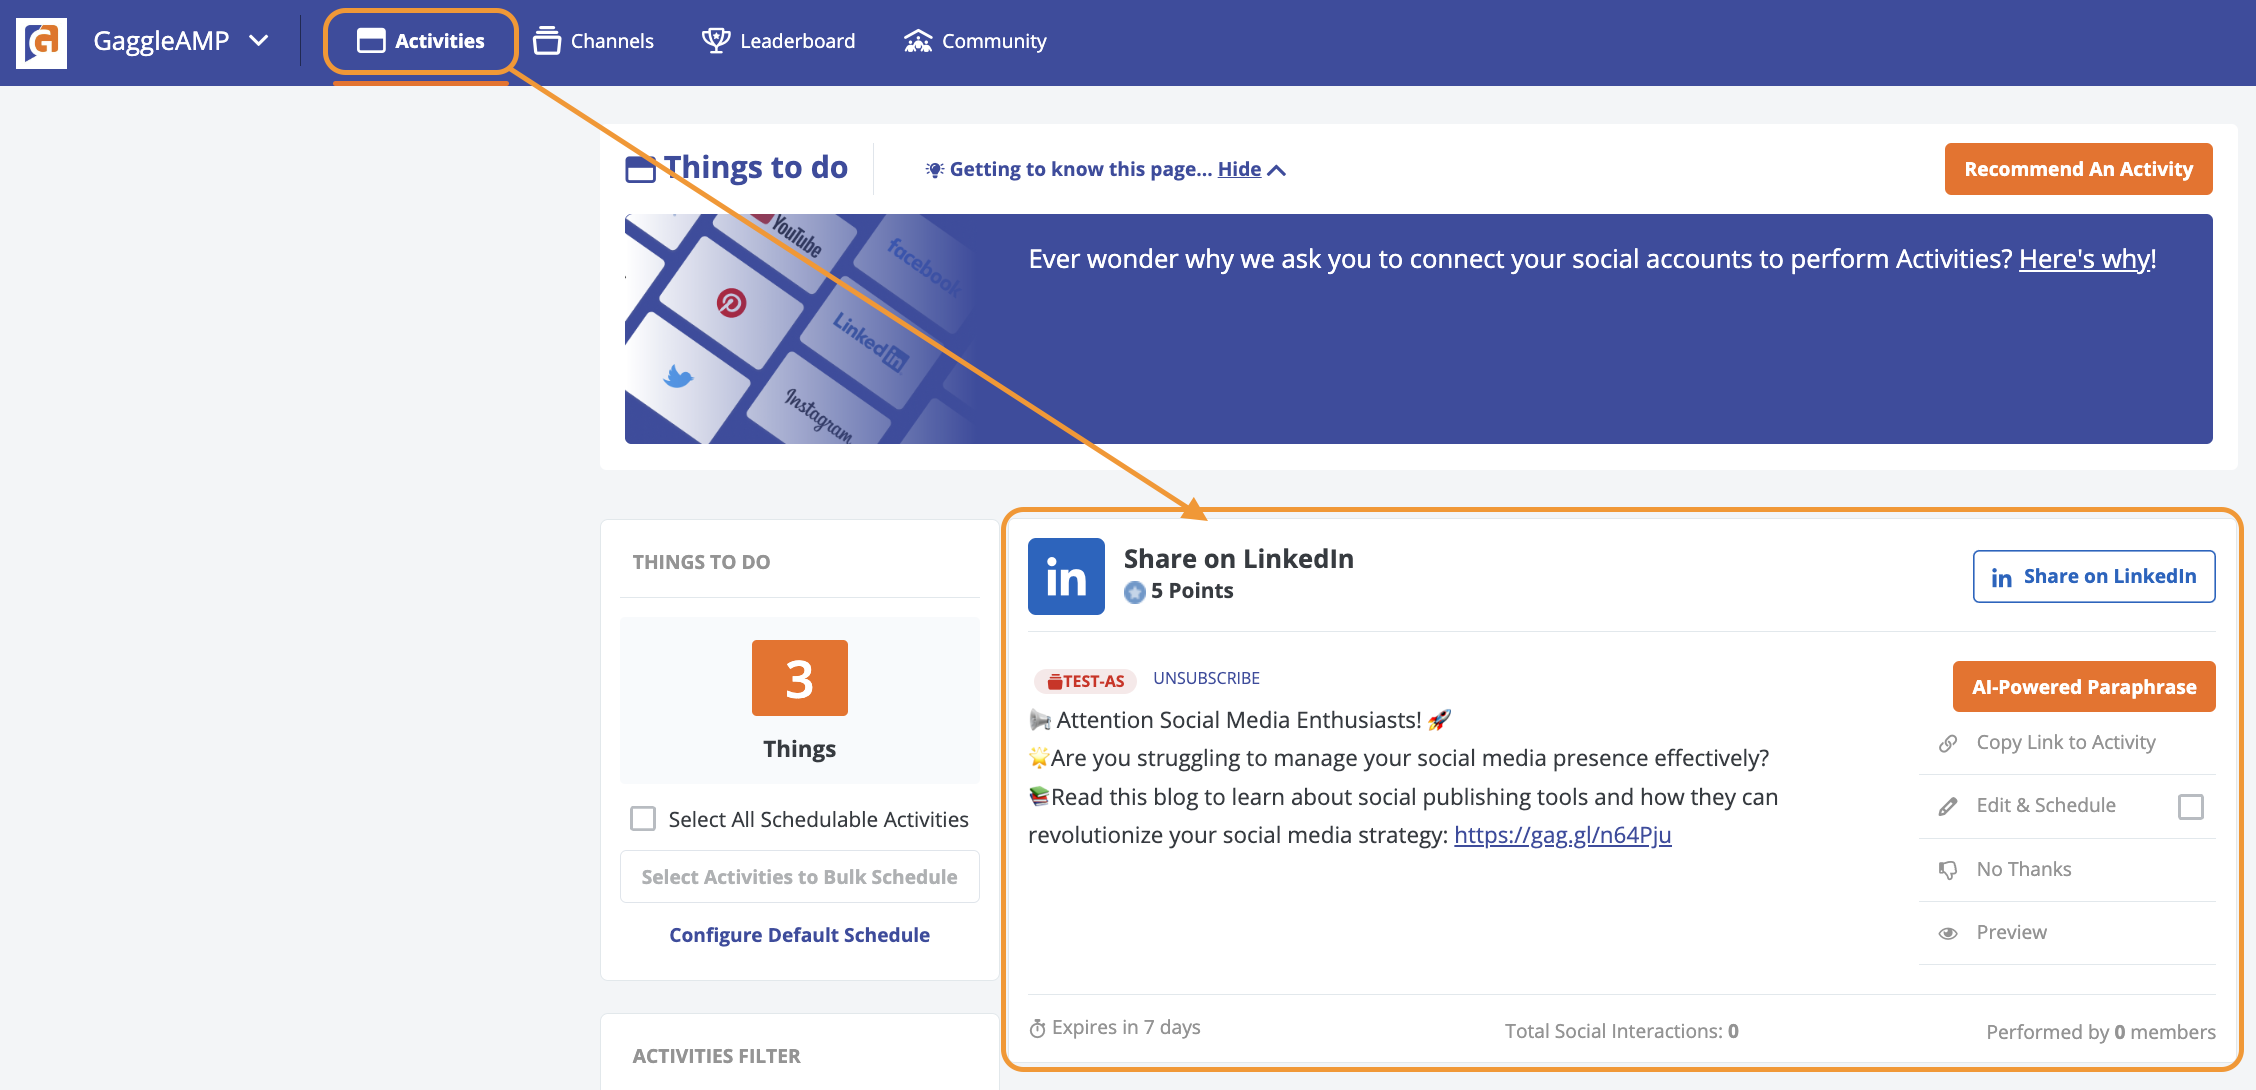2256x1090 pixels.
Task: Click the ACTIVITIES FILTER heading
Action: pyautogui.click(x=716, y=1056)
